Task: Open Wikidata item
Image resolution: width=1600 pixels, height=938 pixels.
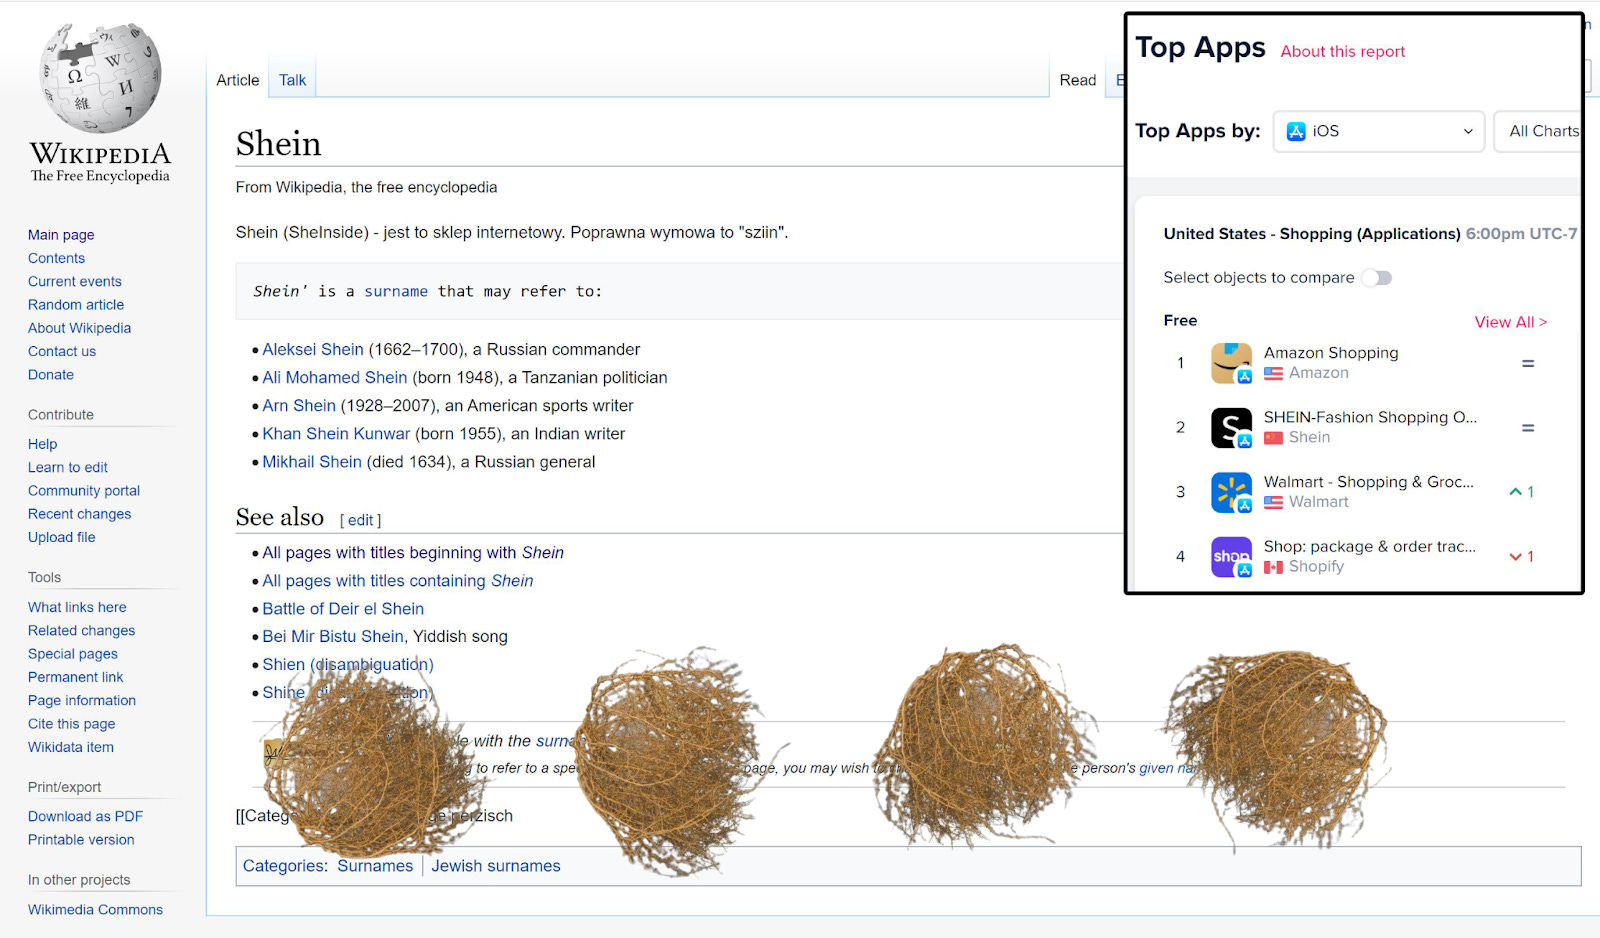Action: tap(71, 747)
